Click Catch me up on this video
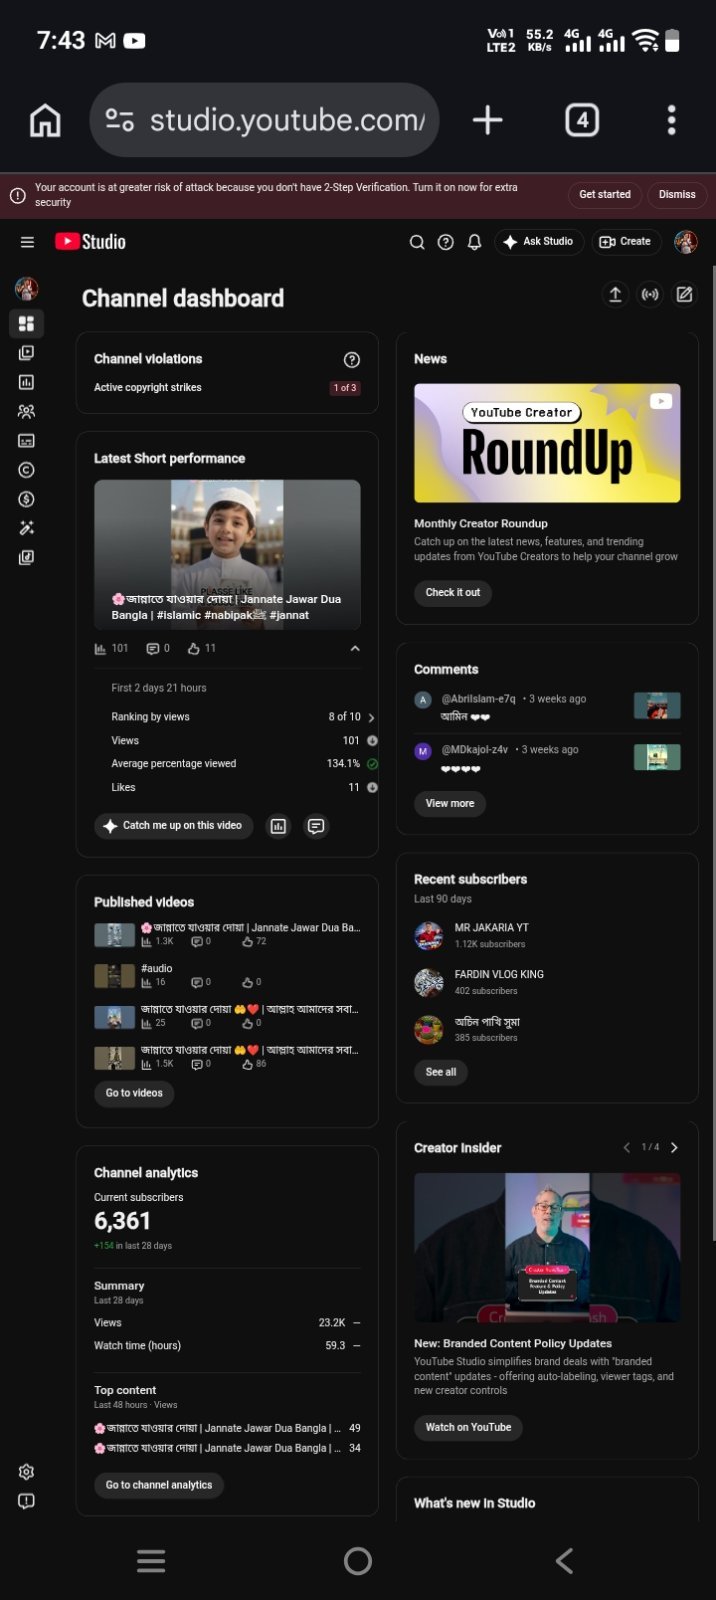Viewport: 716px width, 1600px height. [173, 826]
